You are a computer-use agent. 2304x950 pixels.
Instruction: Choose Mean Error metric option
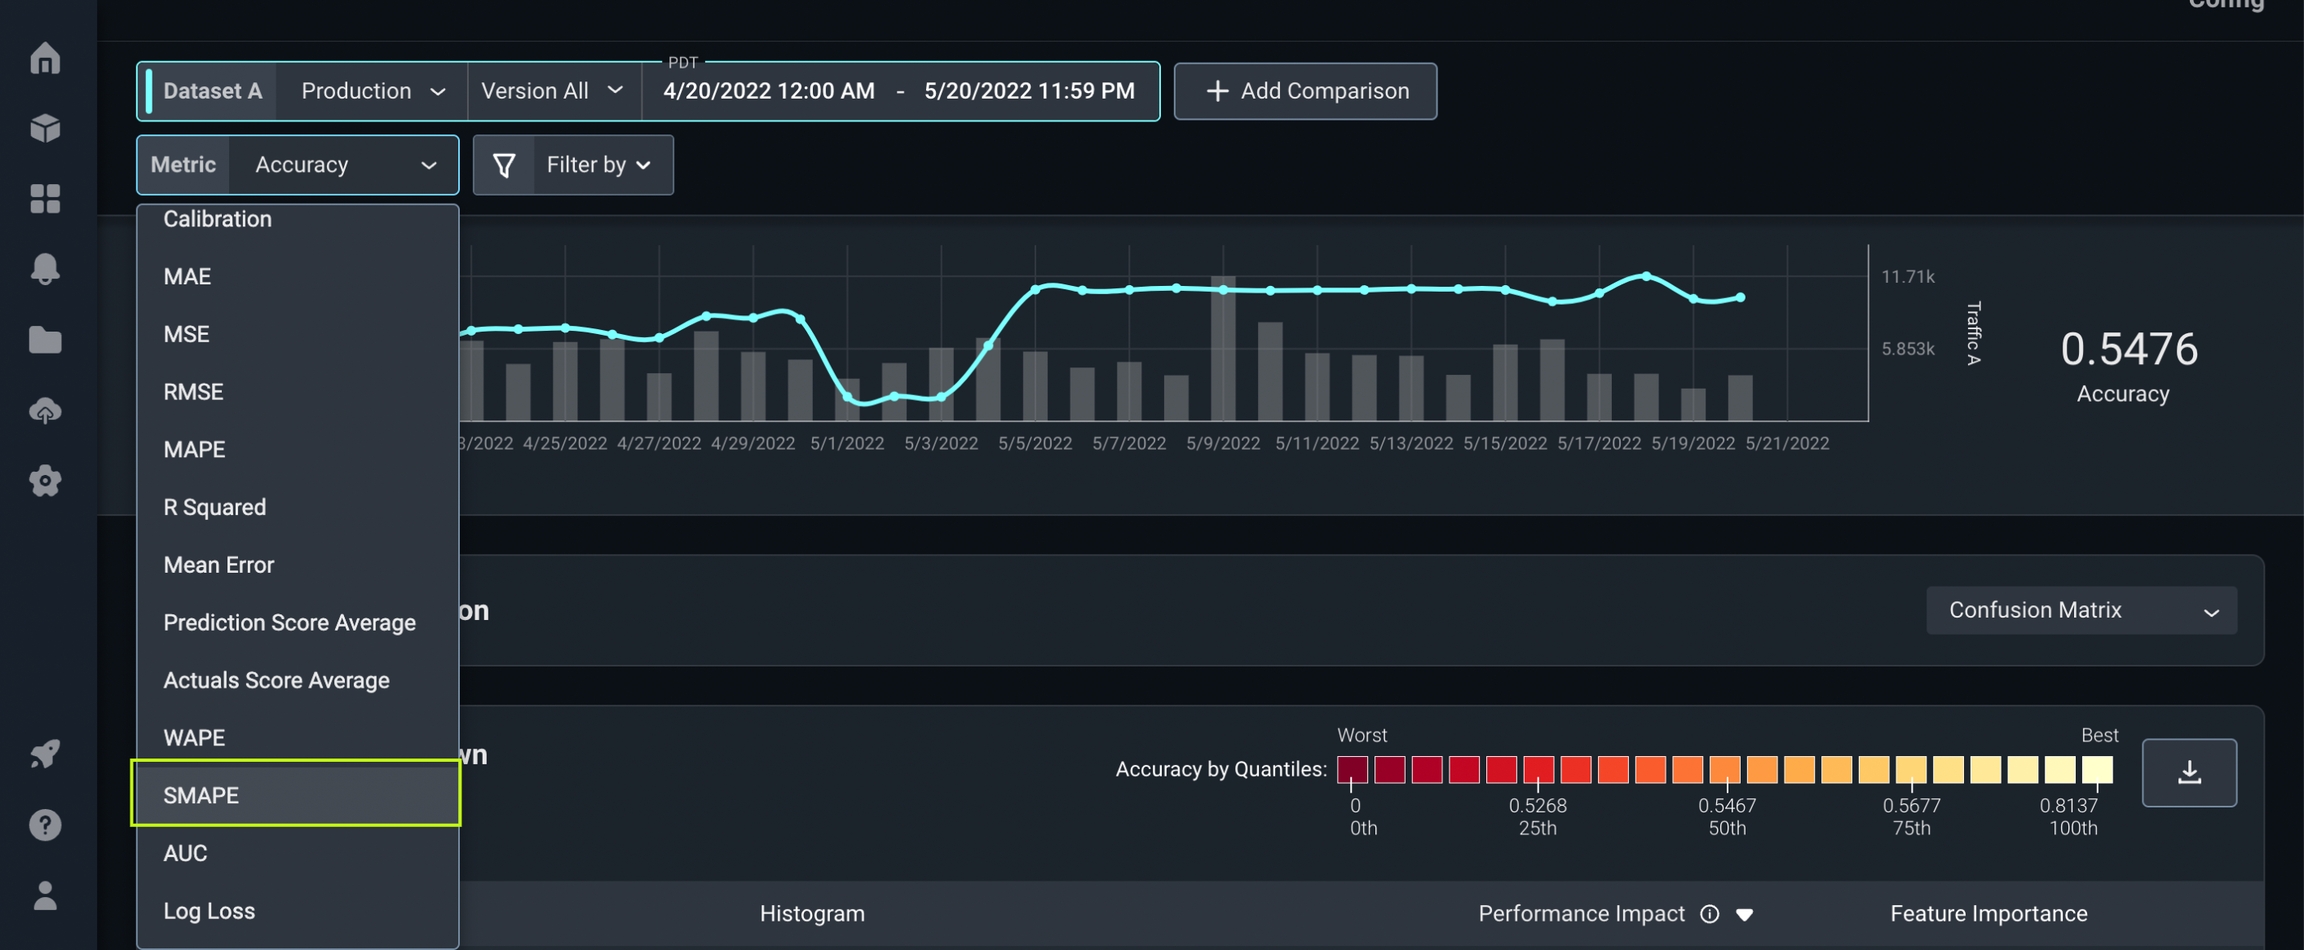297,565
